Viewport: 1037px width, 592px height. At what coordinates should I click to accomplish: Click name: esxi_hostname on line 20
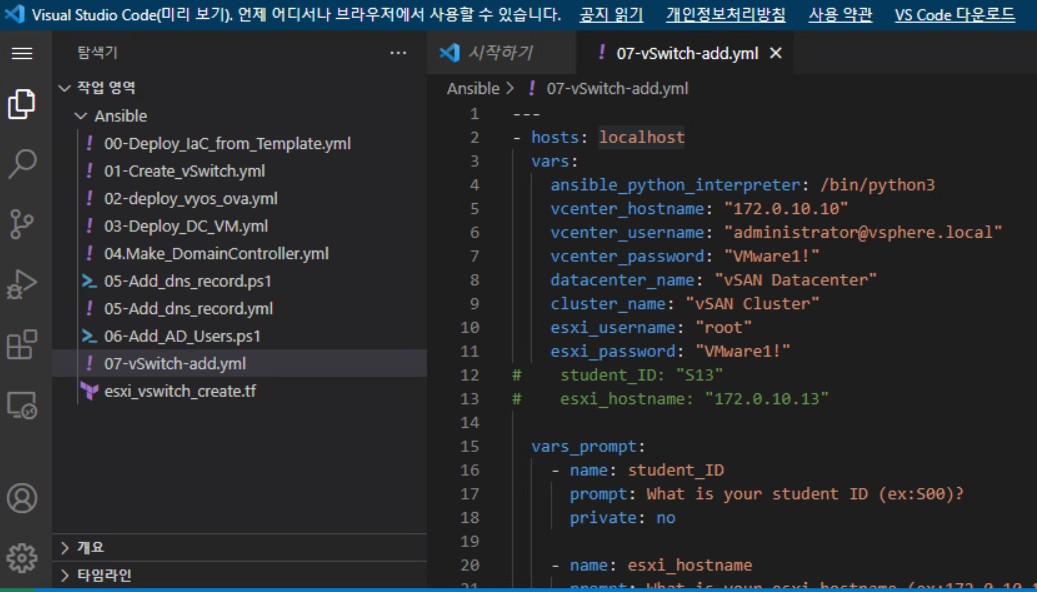pyautogui.click(x=661, y=566)
